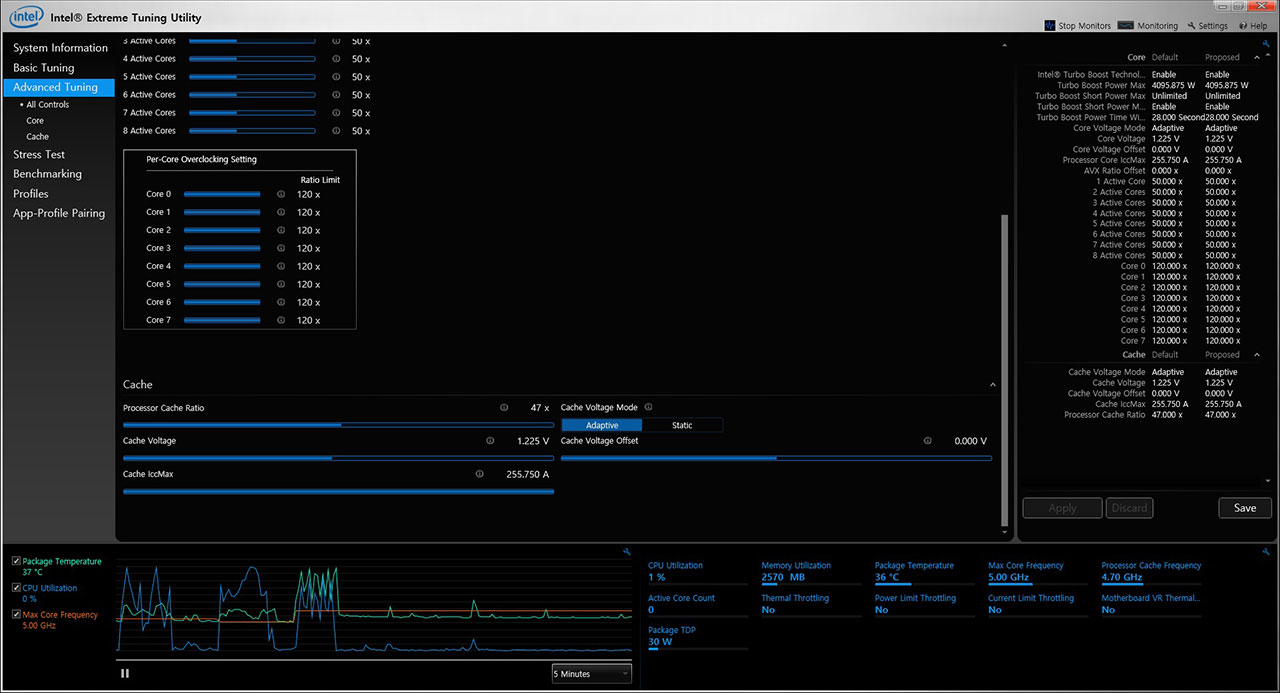Click info icon next to Processor Cache Ratio
The width and height of the screenshot is (1280, 693).
504,408
